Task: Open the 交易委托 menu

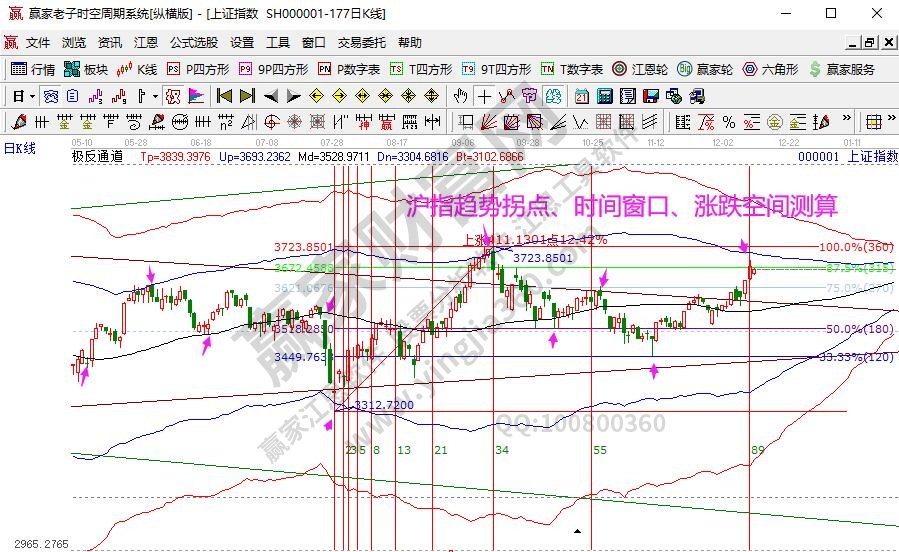Action: click(x=361, y=43)
